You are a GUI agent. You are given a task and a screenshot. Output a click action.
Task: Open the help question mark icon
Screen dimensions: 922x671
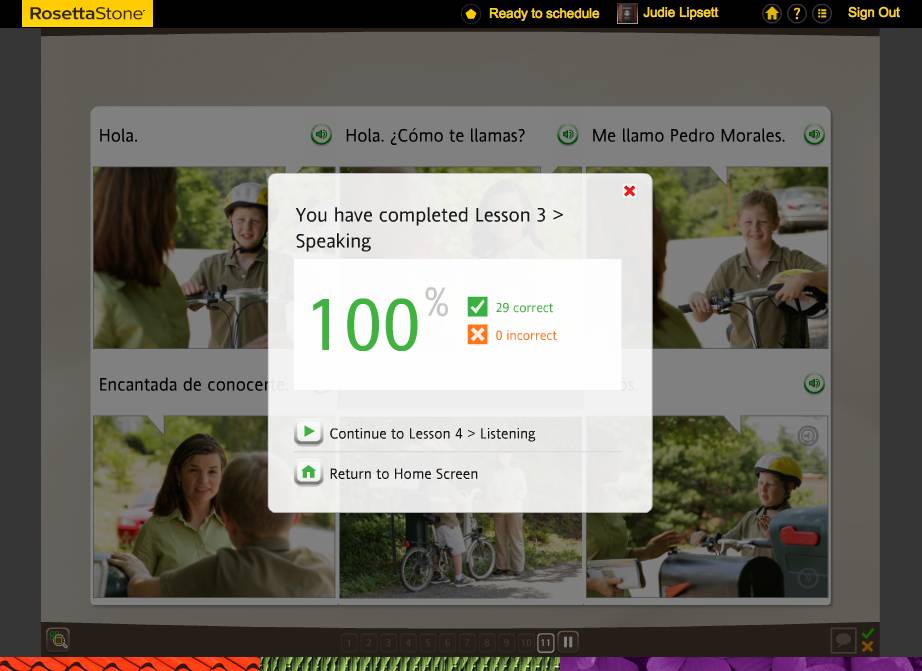797,13
